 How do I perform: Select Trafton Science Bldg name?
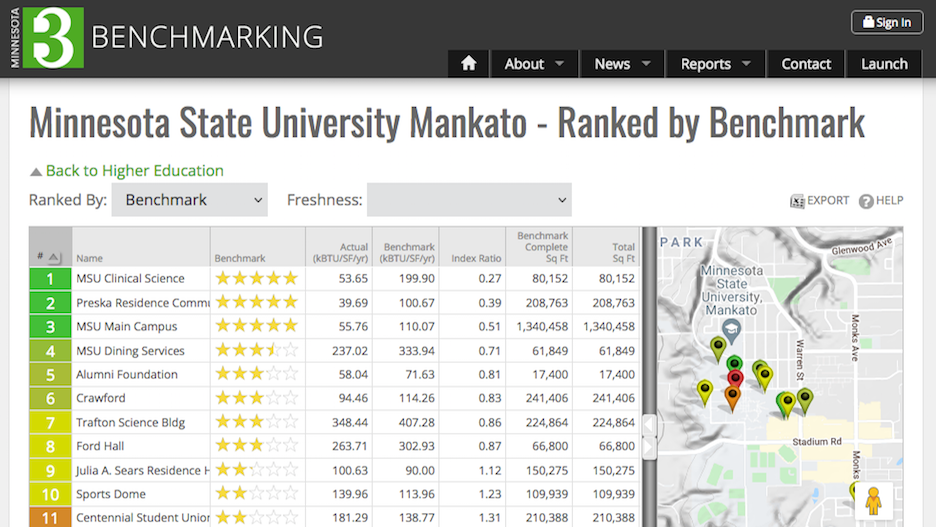point(130,423)
